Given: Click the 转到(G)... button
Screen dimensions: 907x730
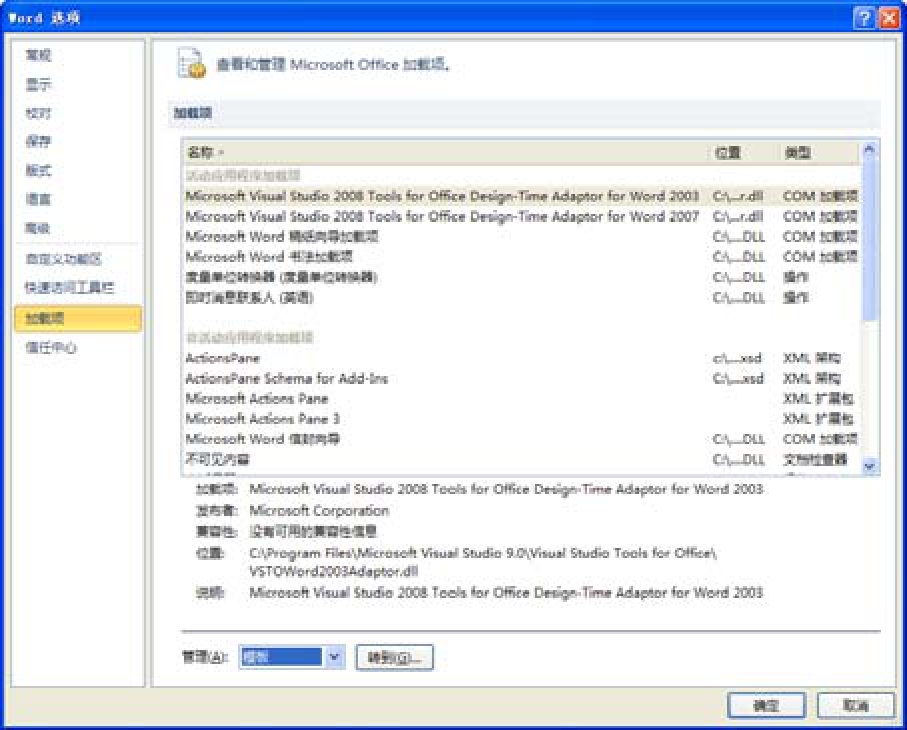Looking at the screenshot, I should 394,658.
